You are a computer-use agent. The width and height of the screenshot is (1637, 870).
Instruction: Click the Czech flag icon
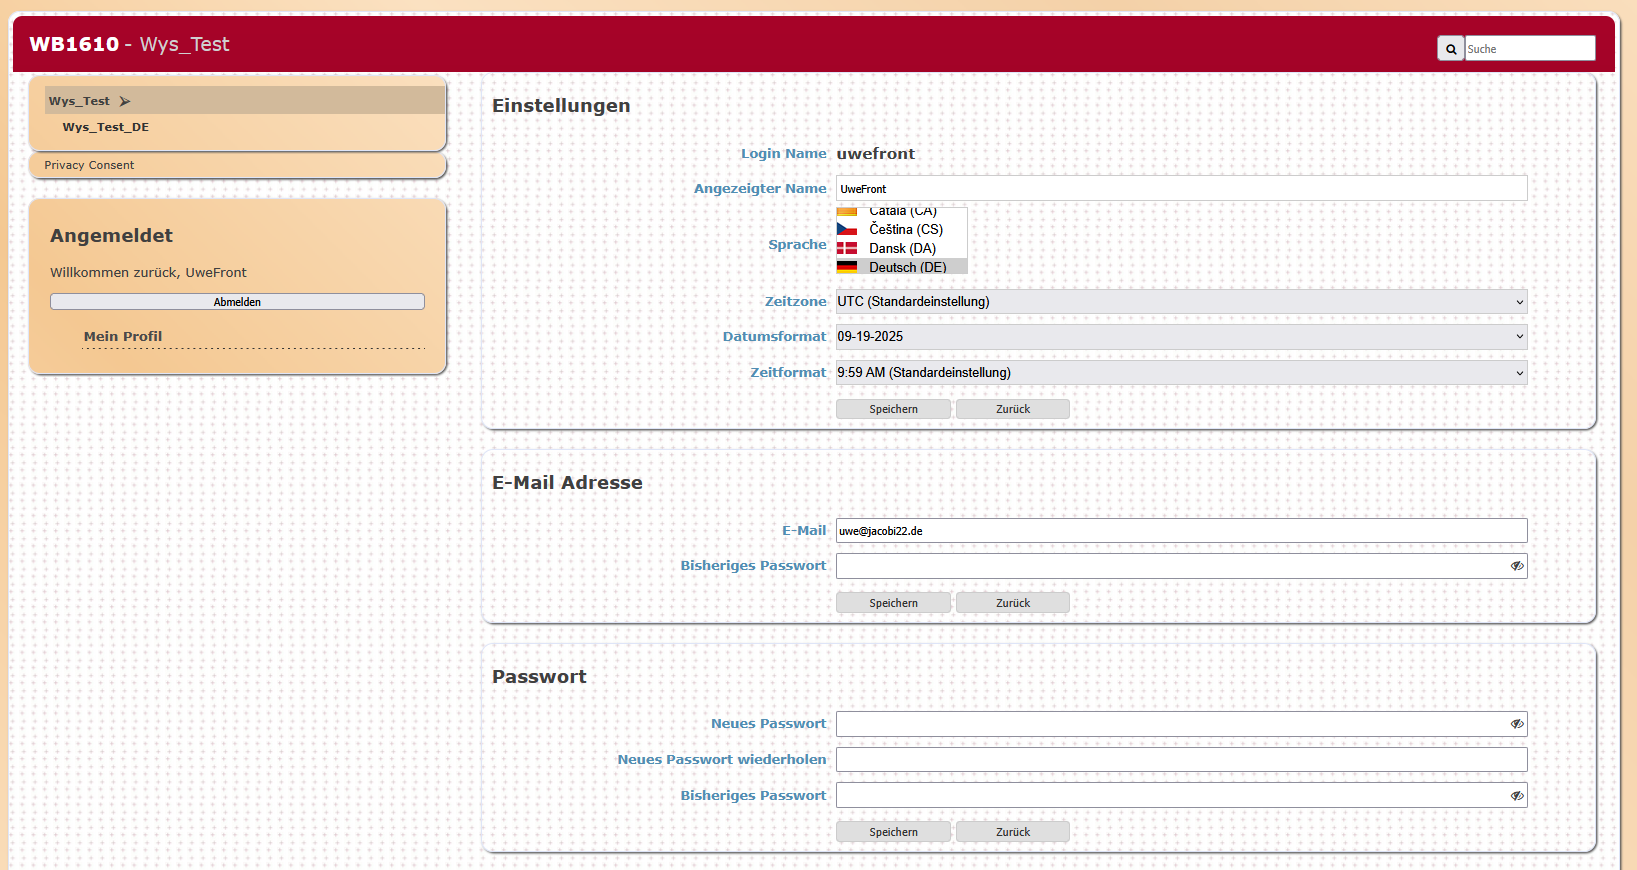click(847, 229)
